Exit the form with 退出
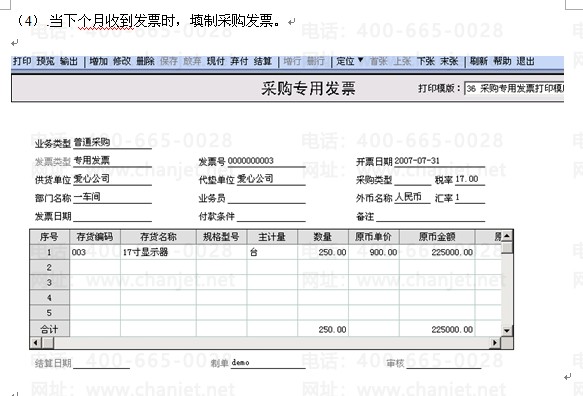 click(x=525, y=61)
